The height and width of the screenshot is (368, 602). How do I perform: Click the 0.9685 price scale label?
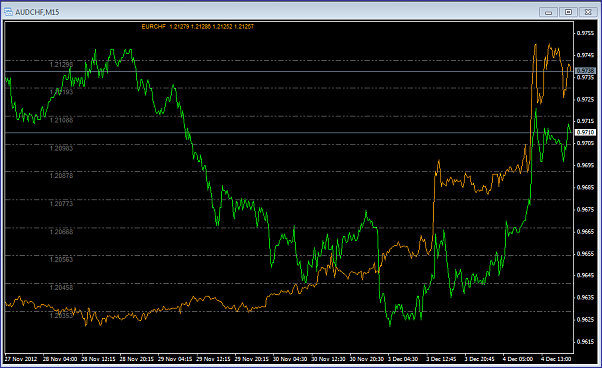(x=585, y=187)
